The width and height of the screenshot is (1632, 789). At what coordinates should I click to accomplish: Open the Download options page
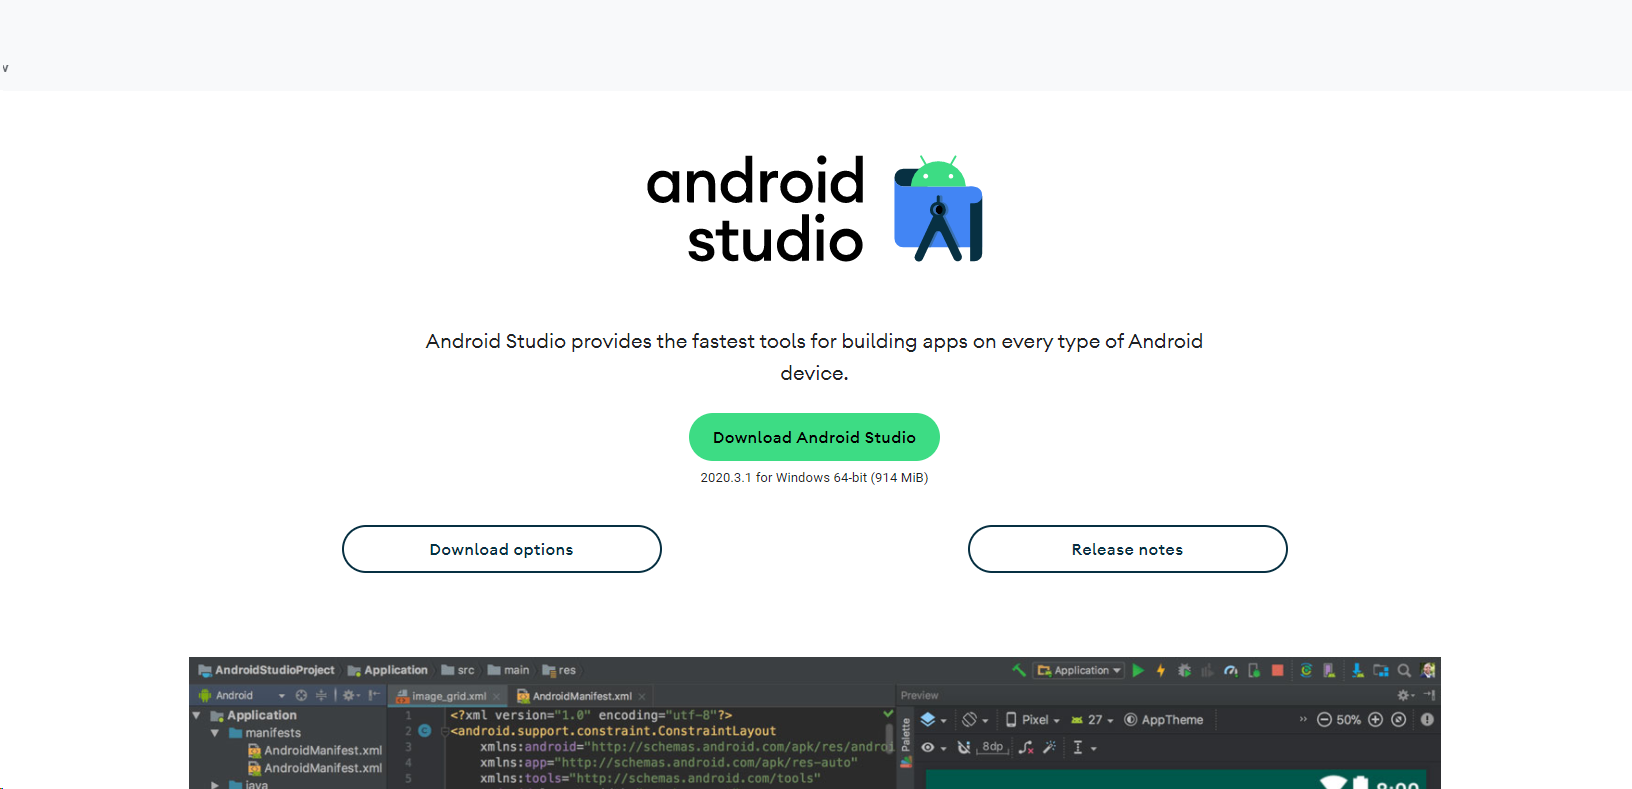click(x=502, y=549)
